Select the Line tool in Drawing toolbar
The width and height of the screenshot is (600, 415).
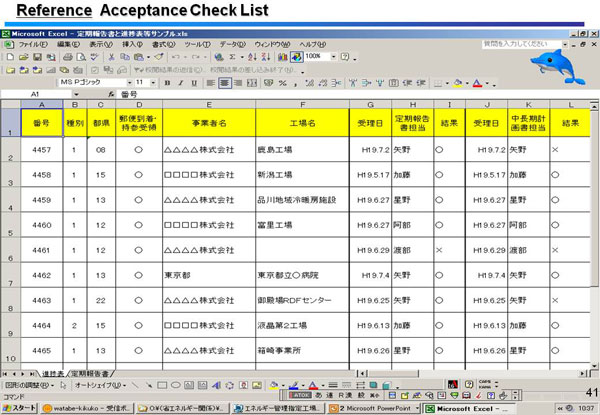click(135, 385)
